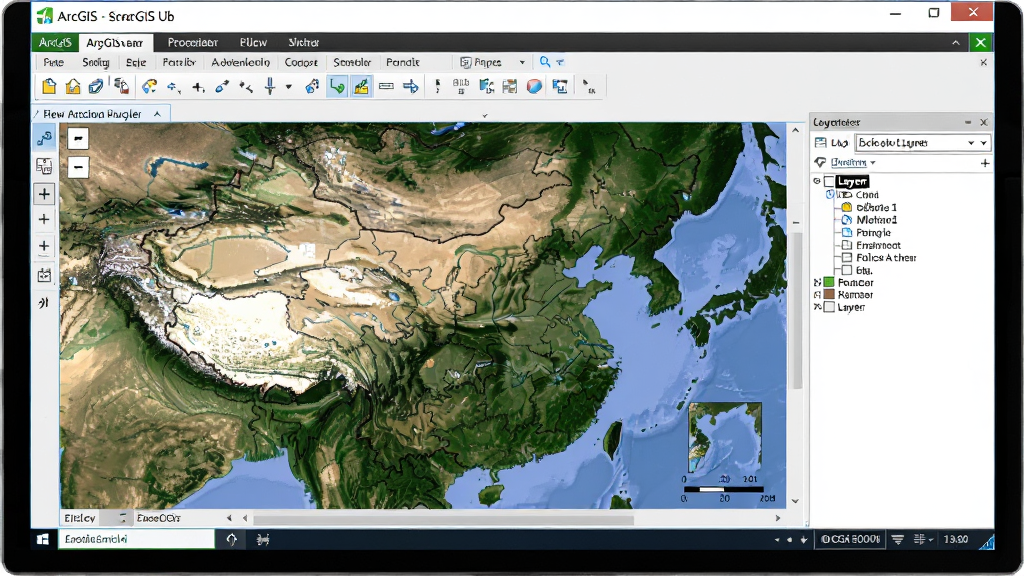Click the blue route icon in left sidebar
1024x576 pixels.
(44, 138)
